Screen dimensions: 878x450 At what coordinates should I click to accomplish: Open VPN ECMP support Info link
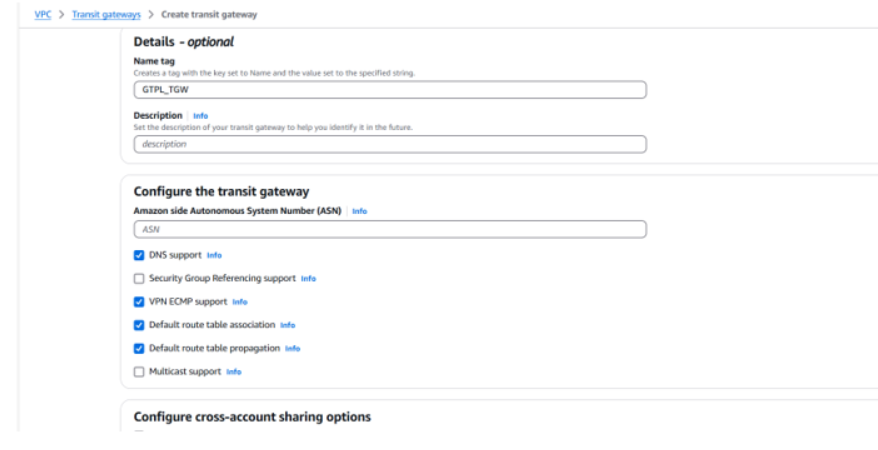[240, 301]
